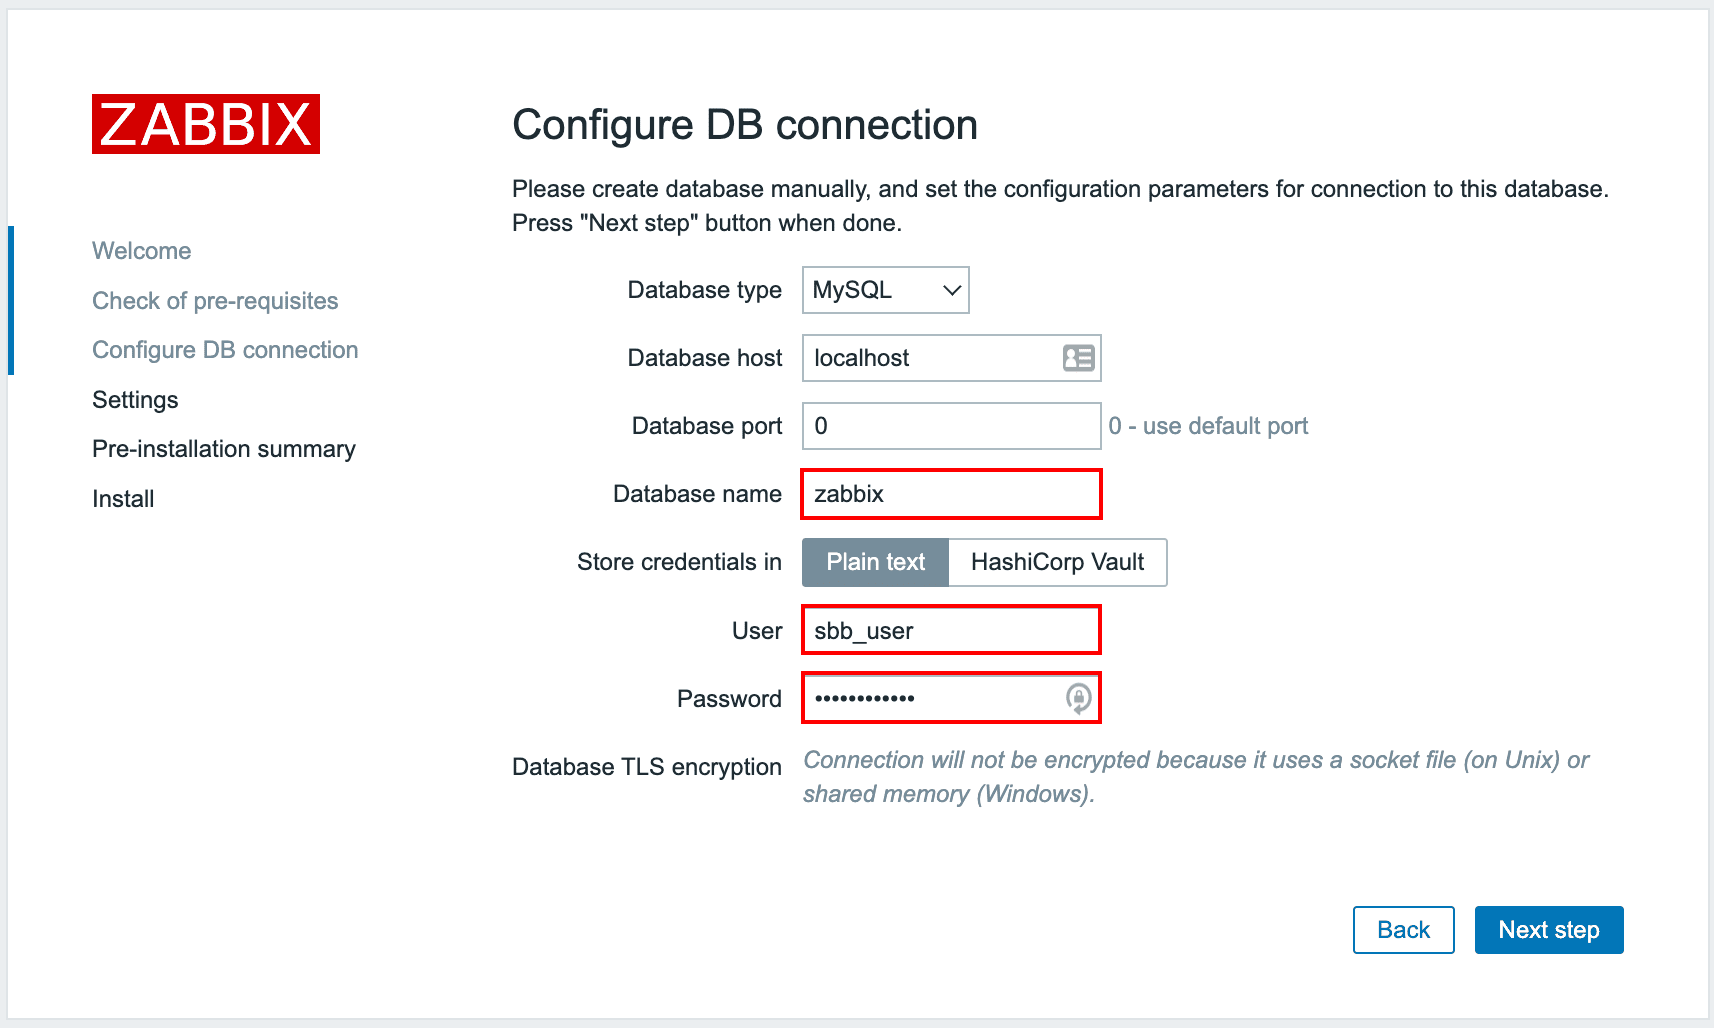Go to Check of pre-requisites step
This screenshot has width=1714, height=1028.
pos(215,301)
